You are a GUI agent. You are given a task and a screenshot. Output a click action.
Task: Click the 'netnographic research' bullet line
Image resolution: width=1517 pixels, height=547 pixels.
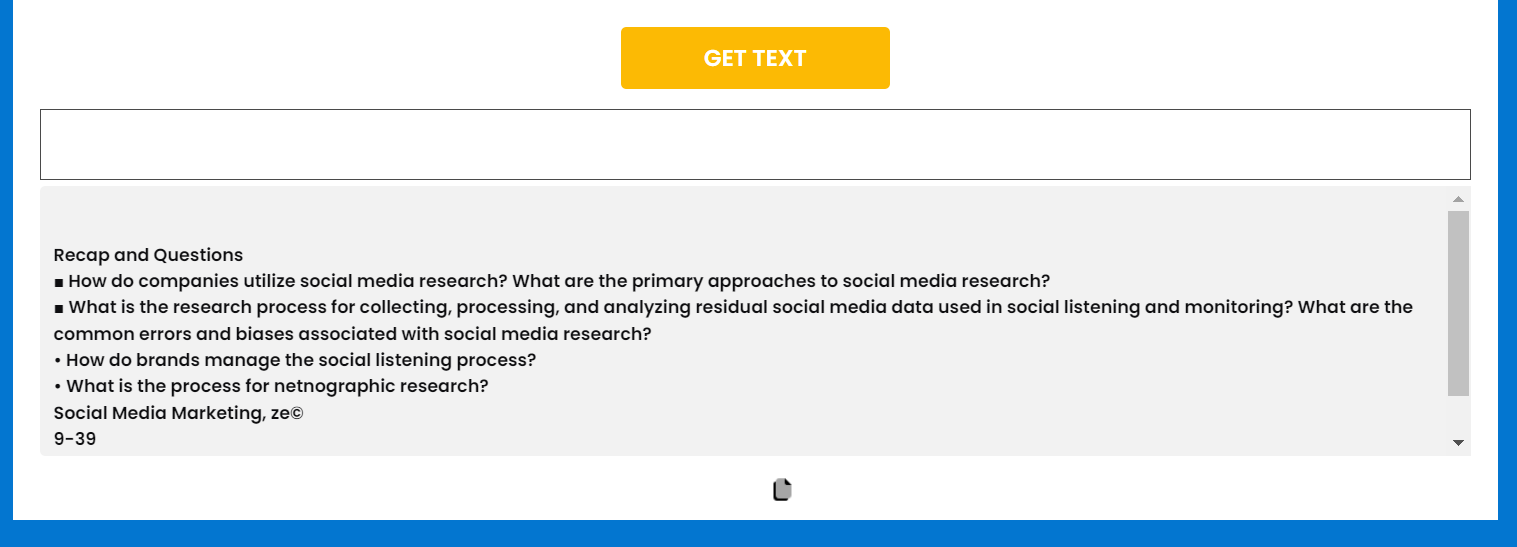[x=271, y=386]
